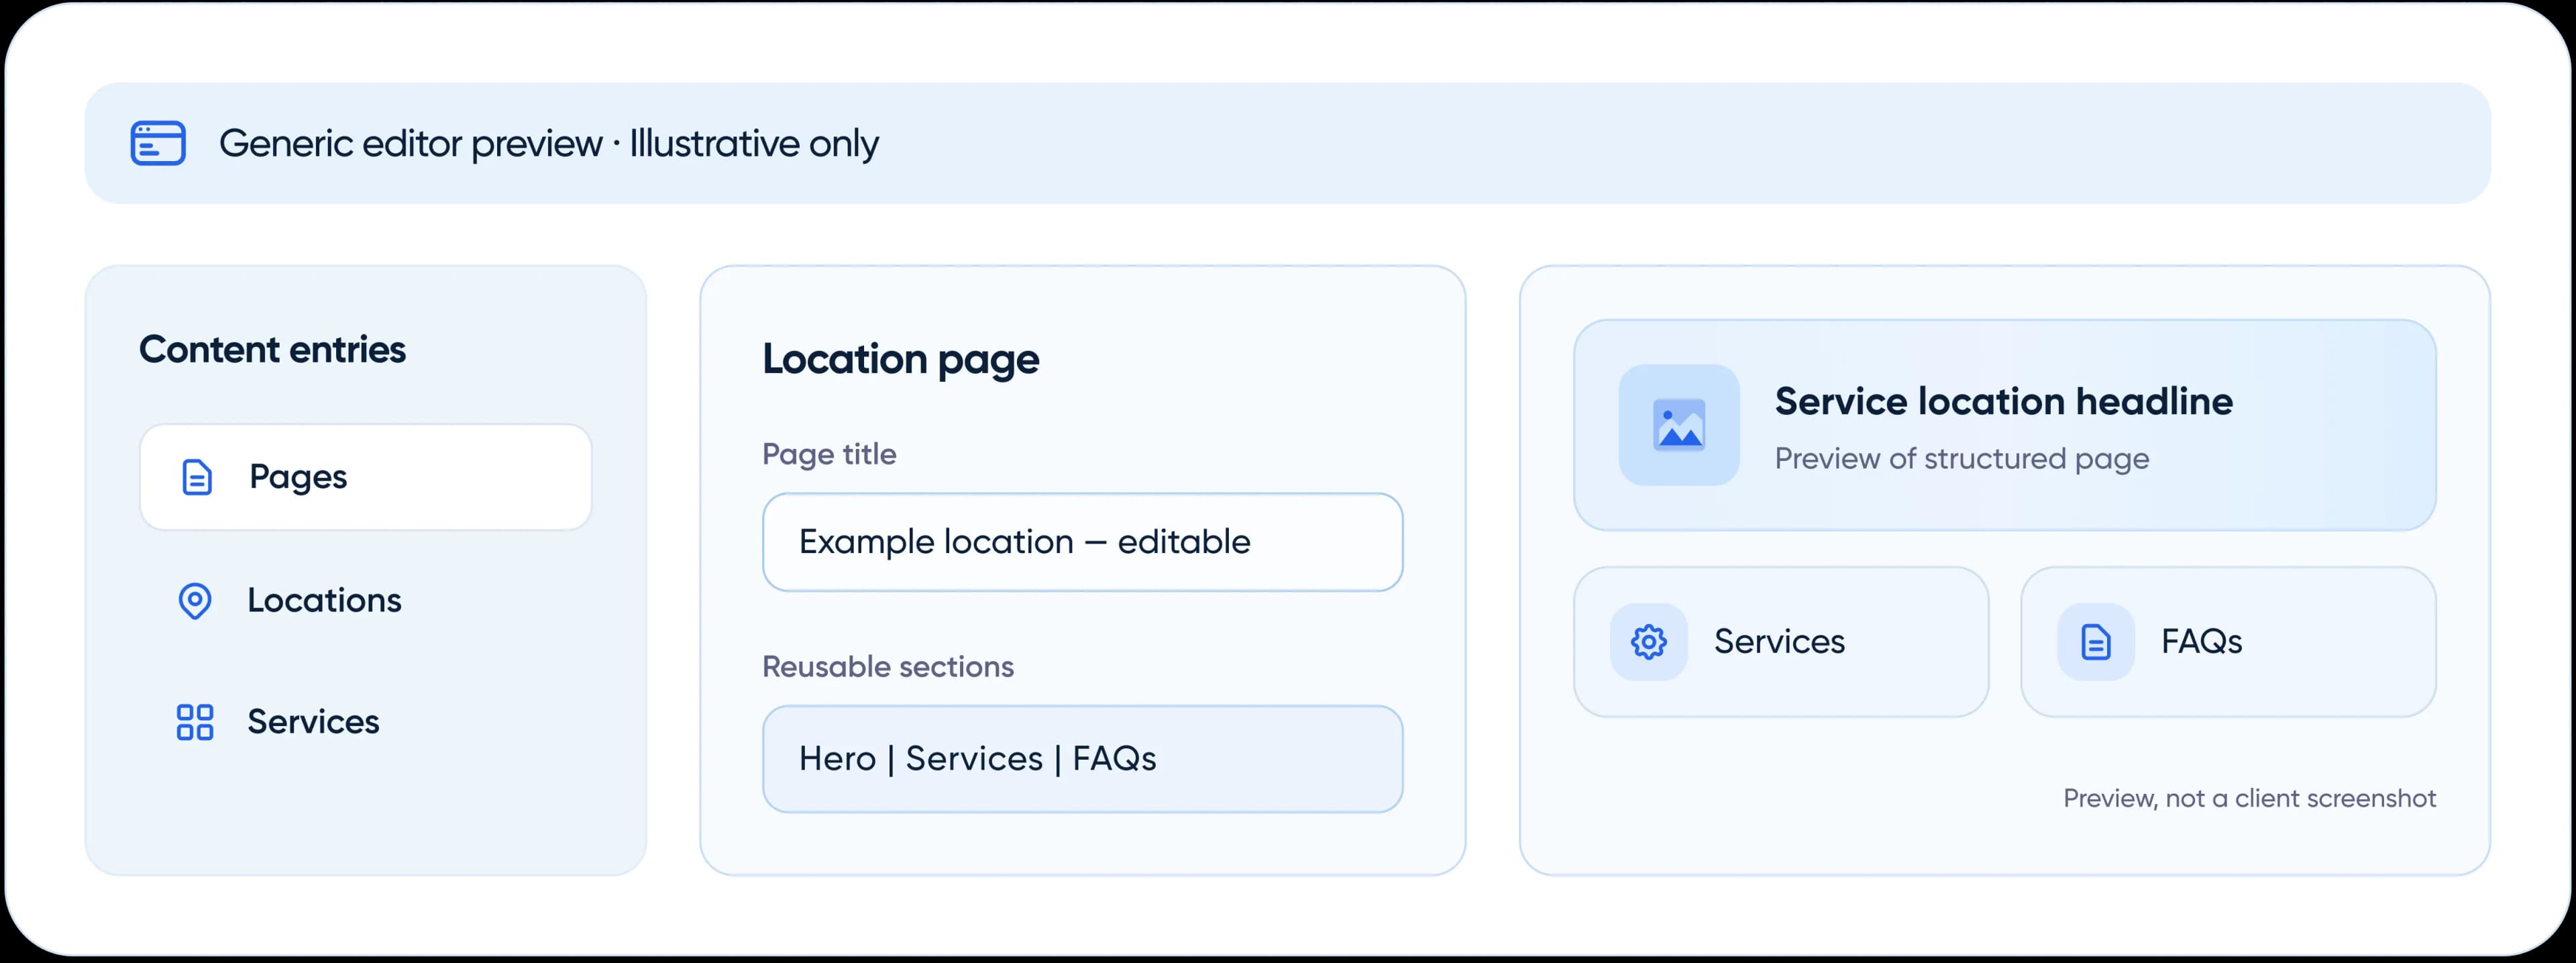Click the 'Reusable sections' label
The width and height of the screenshot is (2576, 963).
(x=888, y=667)
